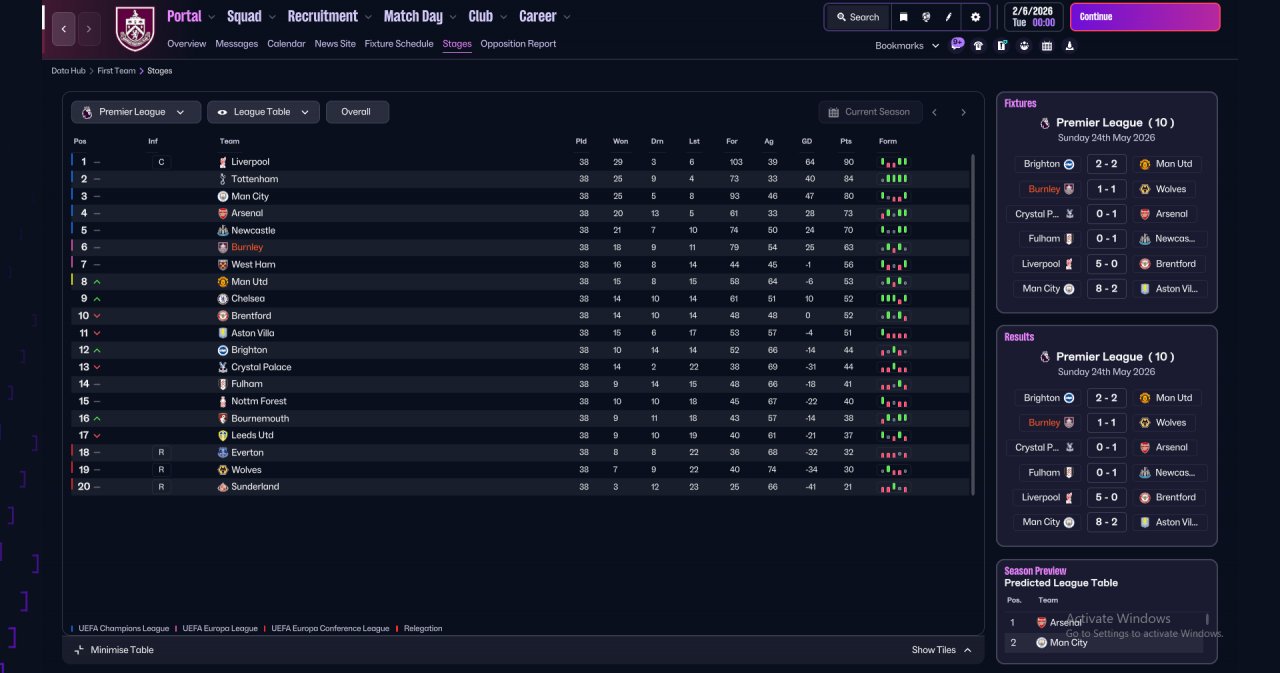Click the tactics board bookmark icon
Viewport: 1280px width, 673px height.
point(1001,45)
